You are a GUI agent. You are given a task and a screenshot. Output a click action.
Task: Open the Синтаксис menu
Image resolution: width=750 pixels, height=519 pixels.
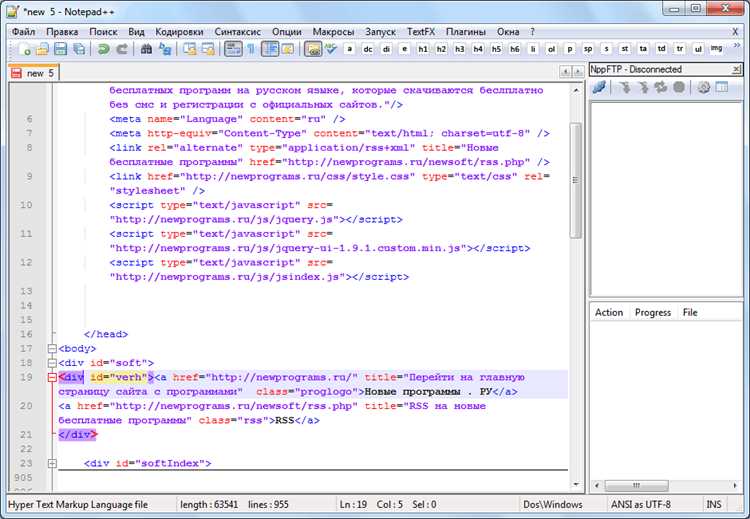pyautogui.click(x=238, y=32)
